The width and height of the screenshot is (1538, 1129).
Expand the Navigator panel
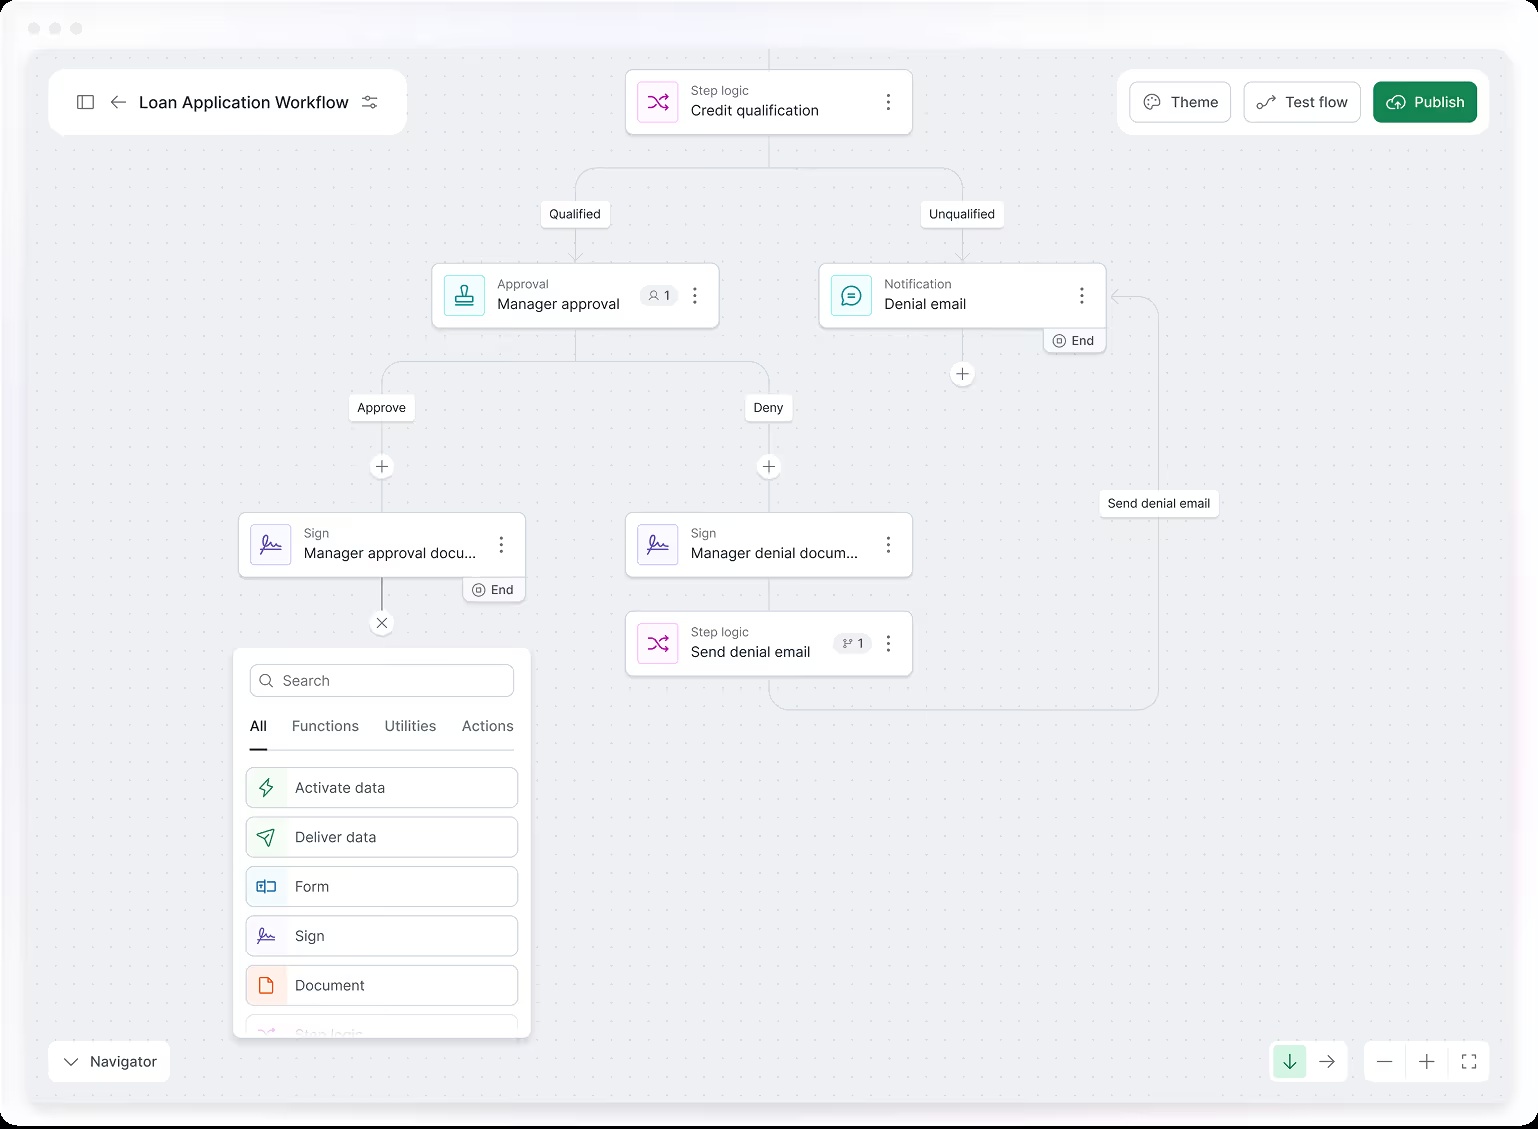pyautogui.click(x=109, y=1061)
